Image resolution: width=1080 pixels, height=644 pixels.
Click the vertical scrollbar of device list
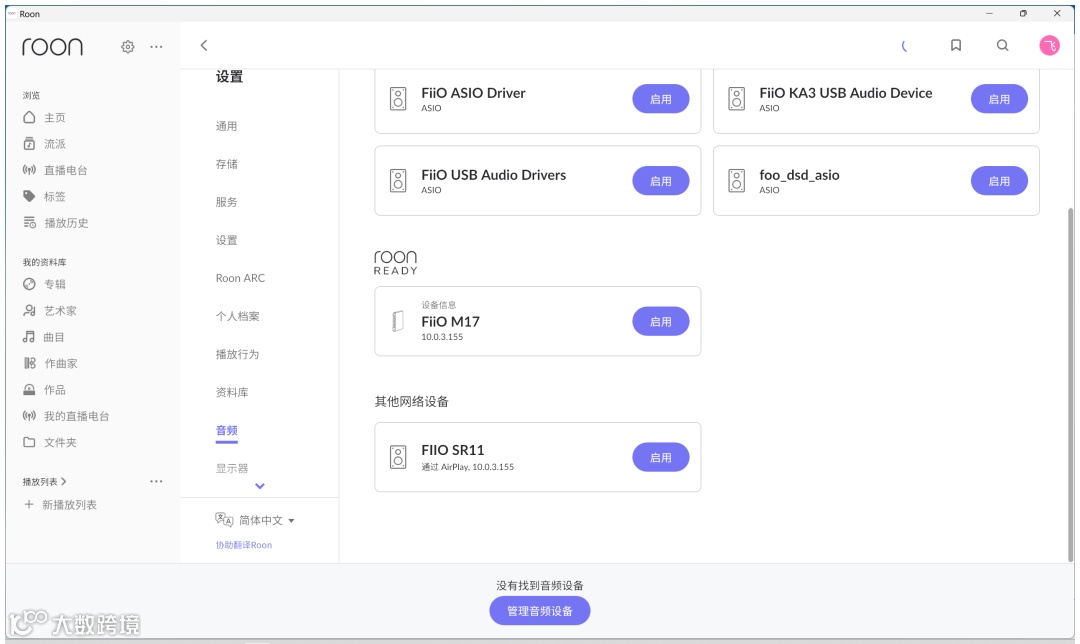(x=1070, y=383)
